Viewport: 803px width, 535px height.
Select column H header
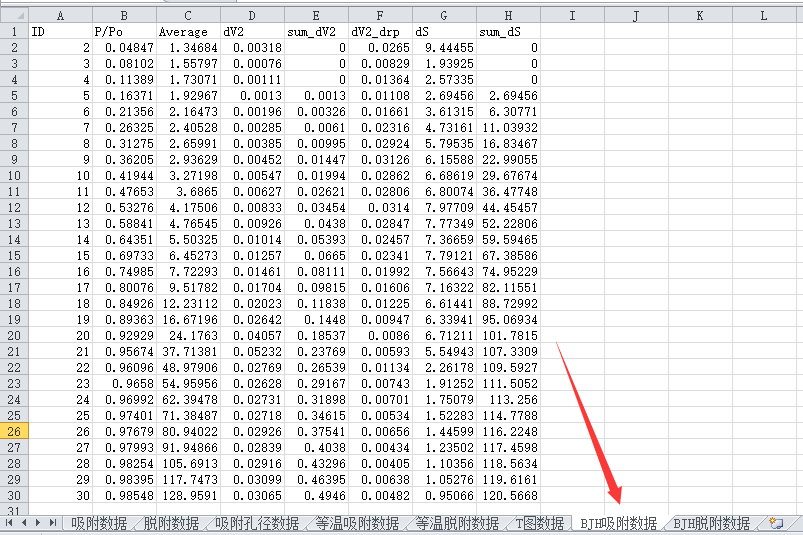click(509, 15)
